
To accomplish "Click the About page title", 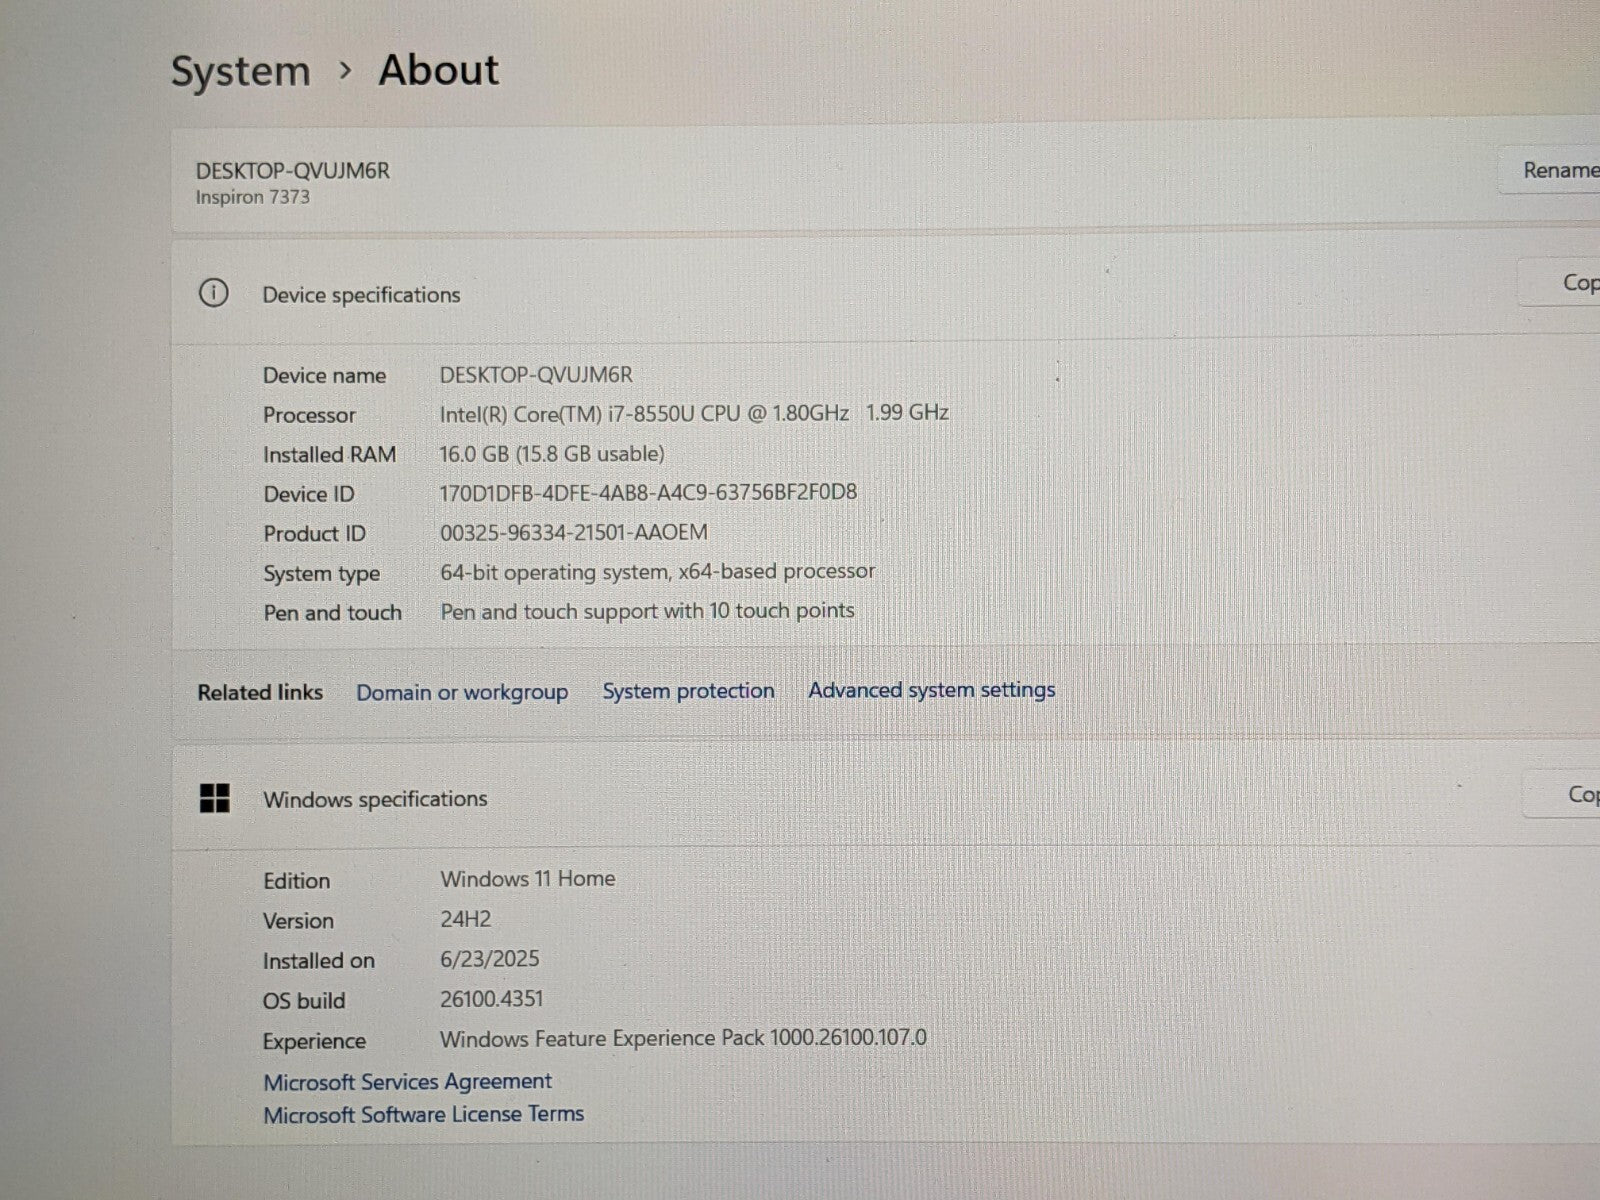I will (438, 70).
